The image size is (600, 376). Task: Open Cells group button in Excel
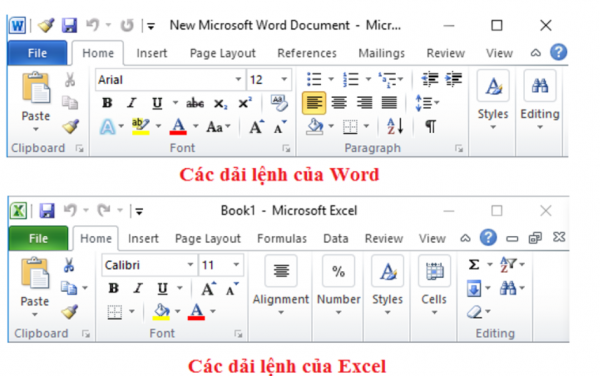coord(434,285)
